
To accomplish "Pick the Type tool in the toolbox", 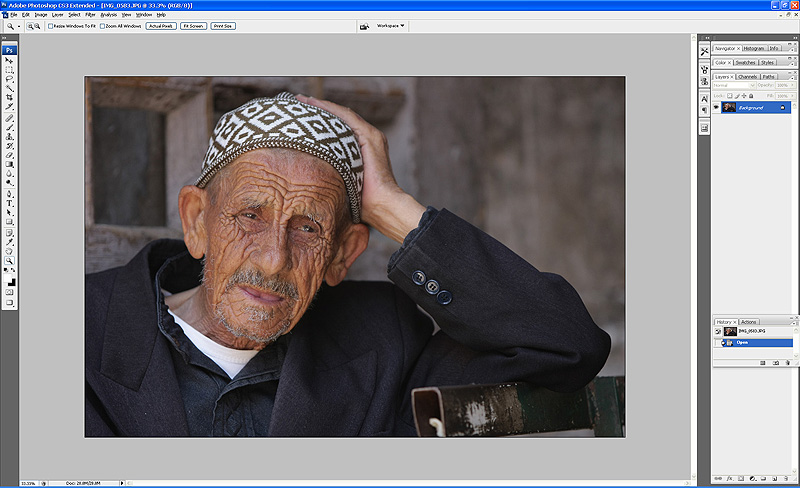I will (x=10, y=203).
